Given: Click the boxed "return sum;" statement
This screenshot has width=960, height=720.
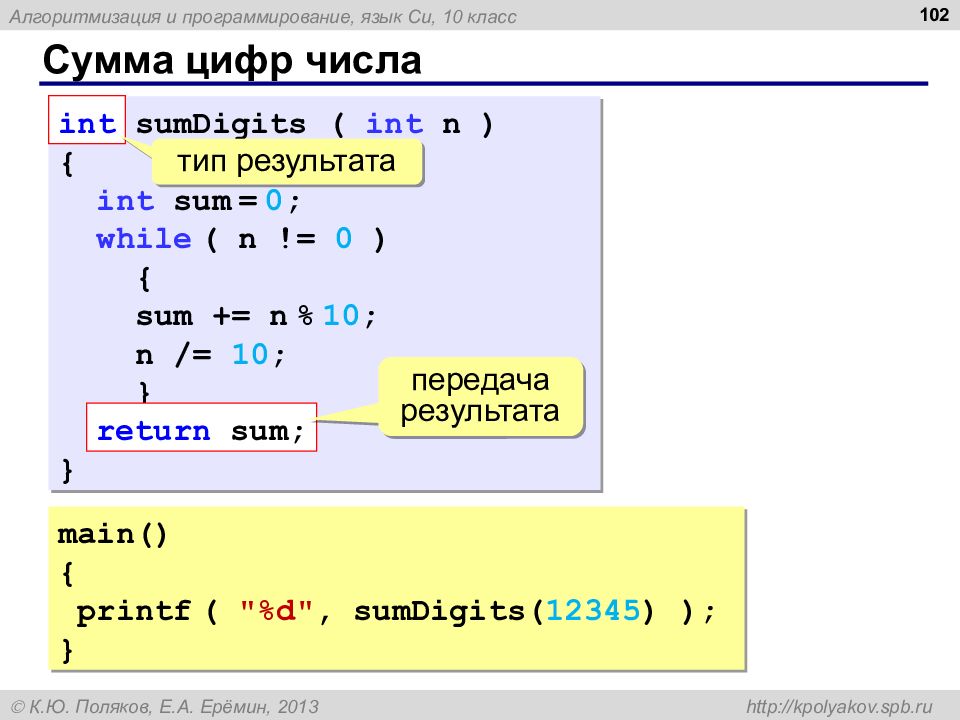Looking at the screenshot, I should 201,427.
